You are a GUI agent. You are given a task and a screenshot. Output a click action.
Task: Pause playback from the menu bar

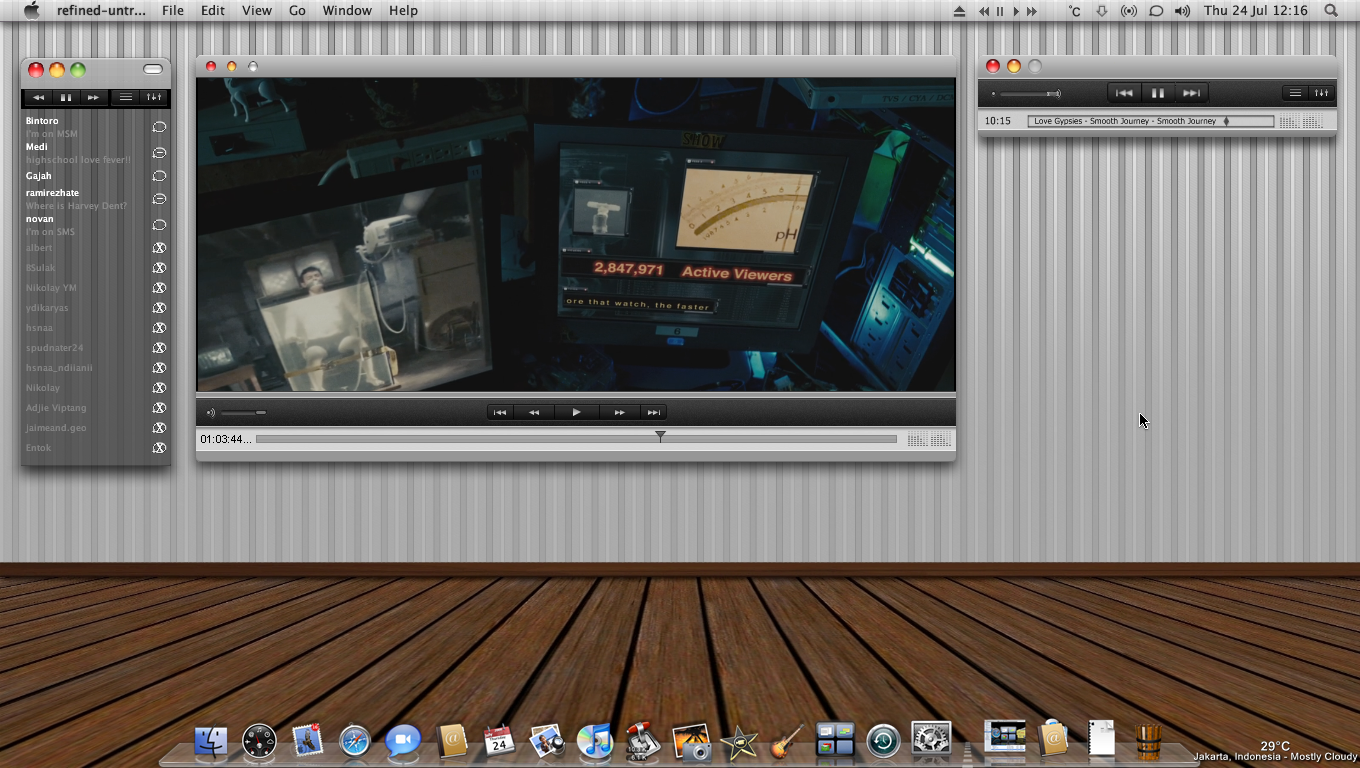tap(999, 11)
